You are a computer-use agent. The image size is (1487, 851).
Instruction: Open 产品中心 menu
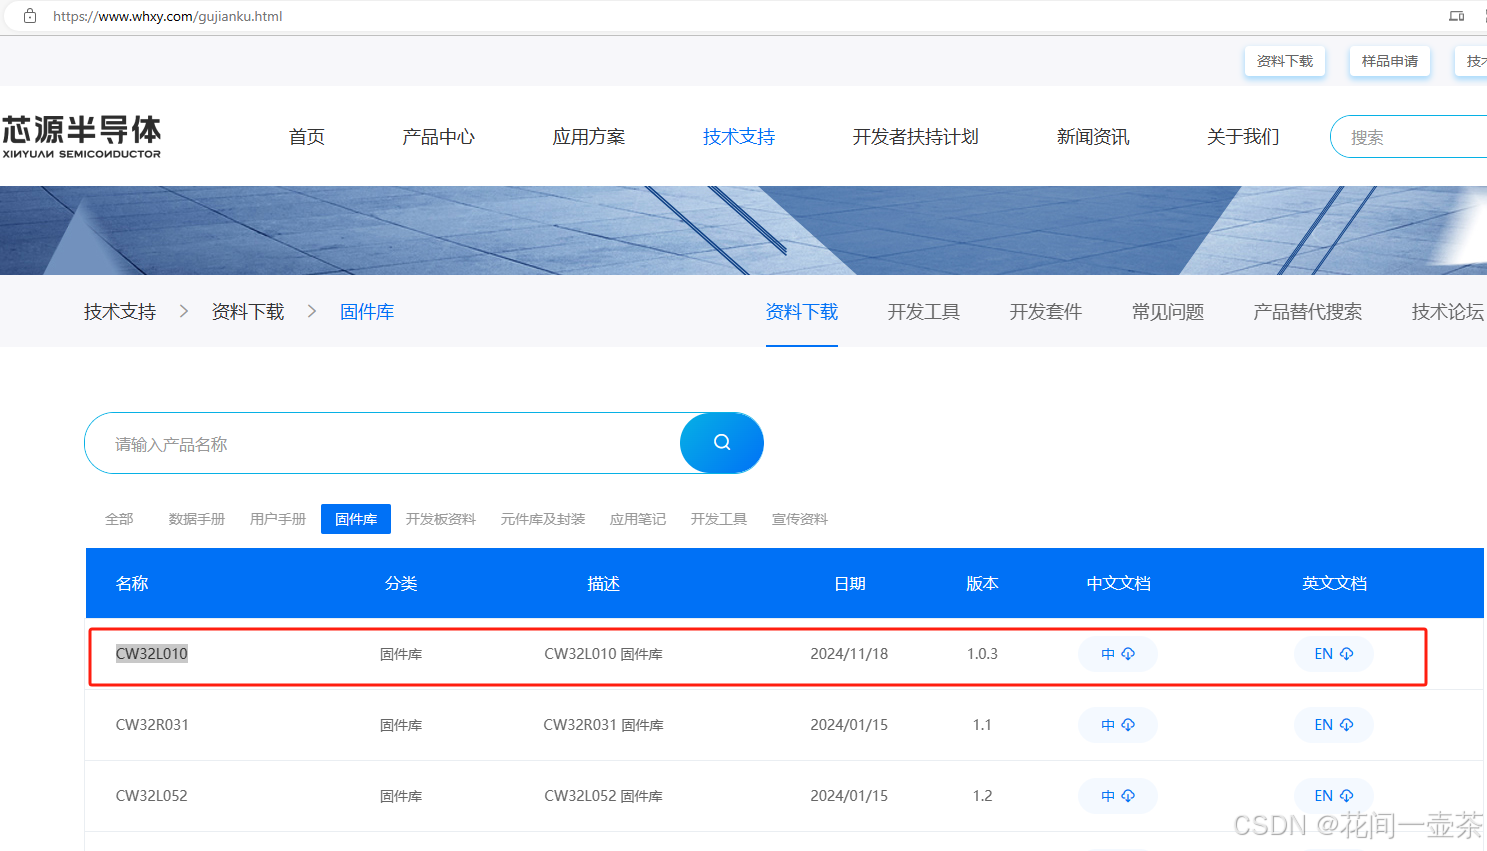click(439, 137)
